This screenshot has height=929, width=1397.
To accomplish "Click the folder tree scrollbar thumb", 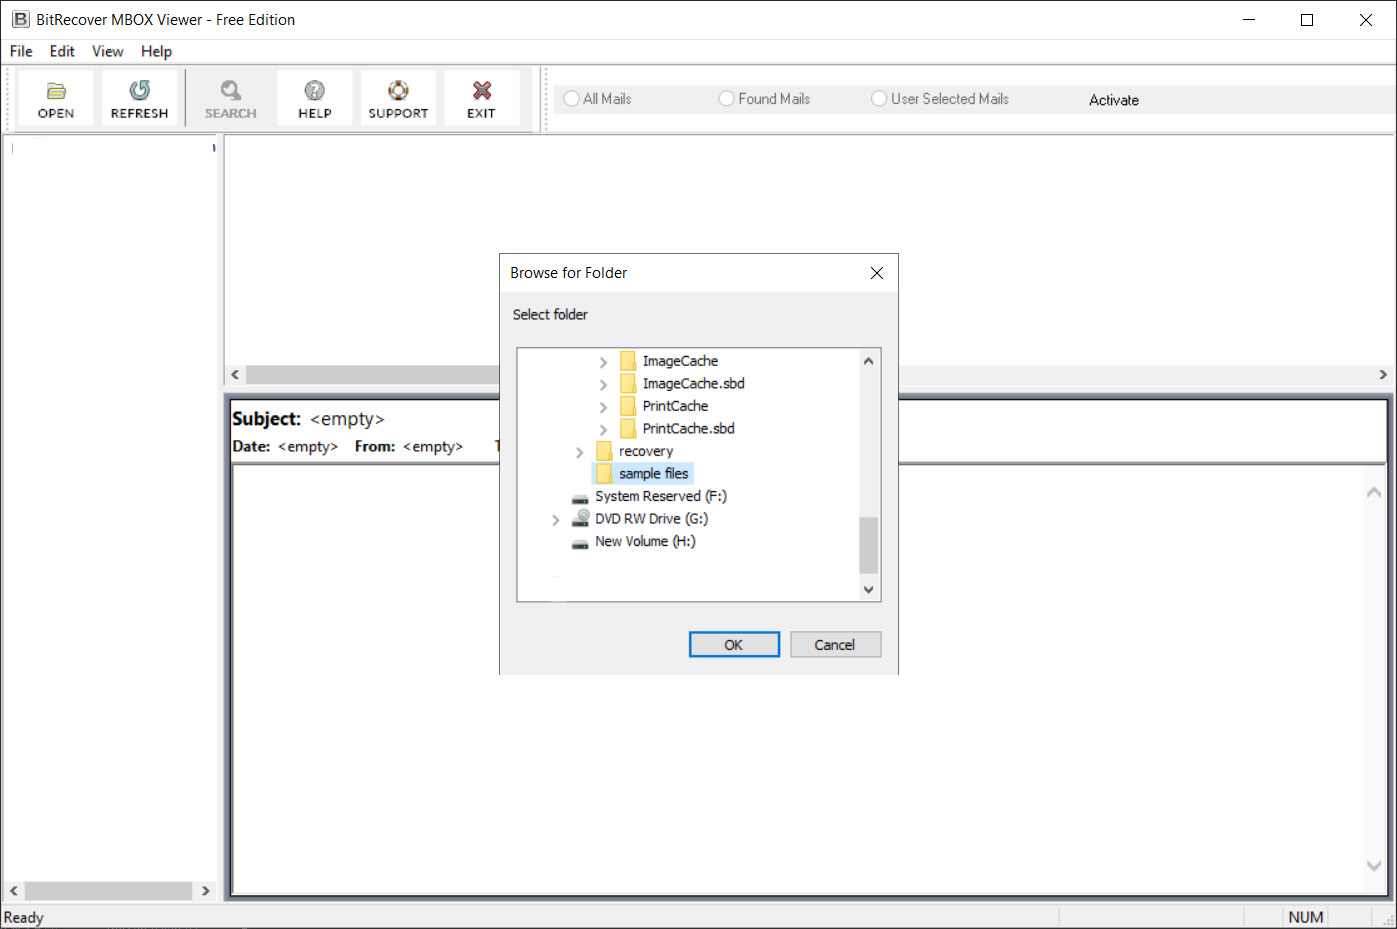I will click(868, 545).
